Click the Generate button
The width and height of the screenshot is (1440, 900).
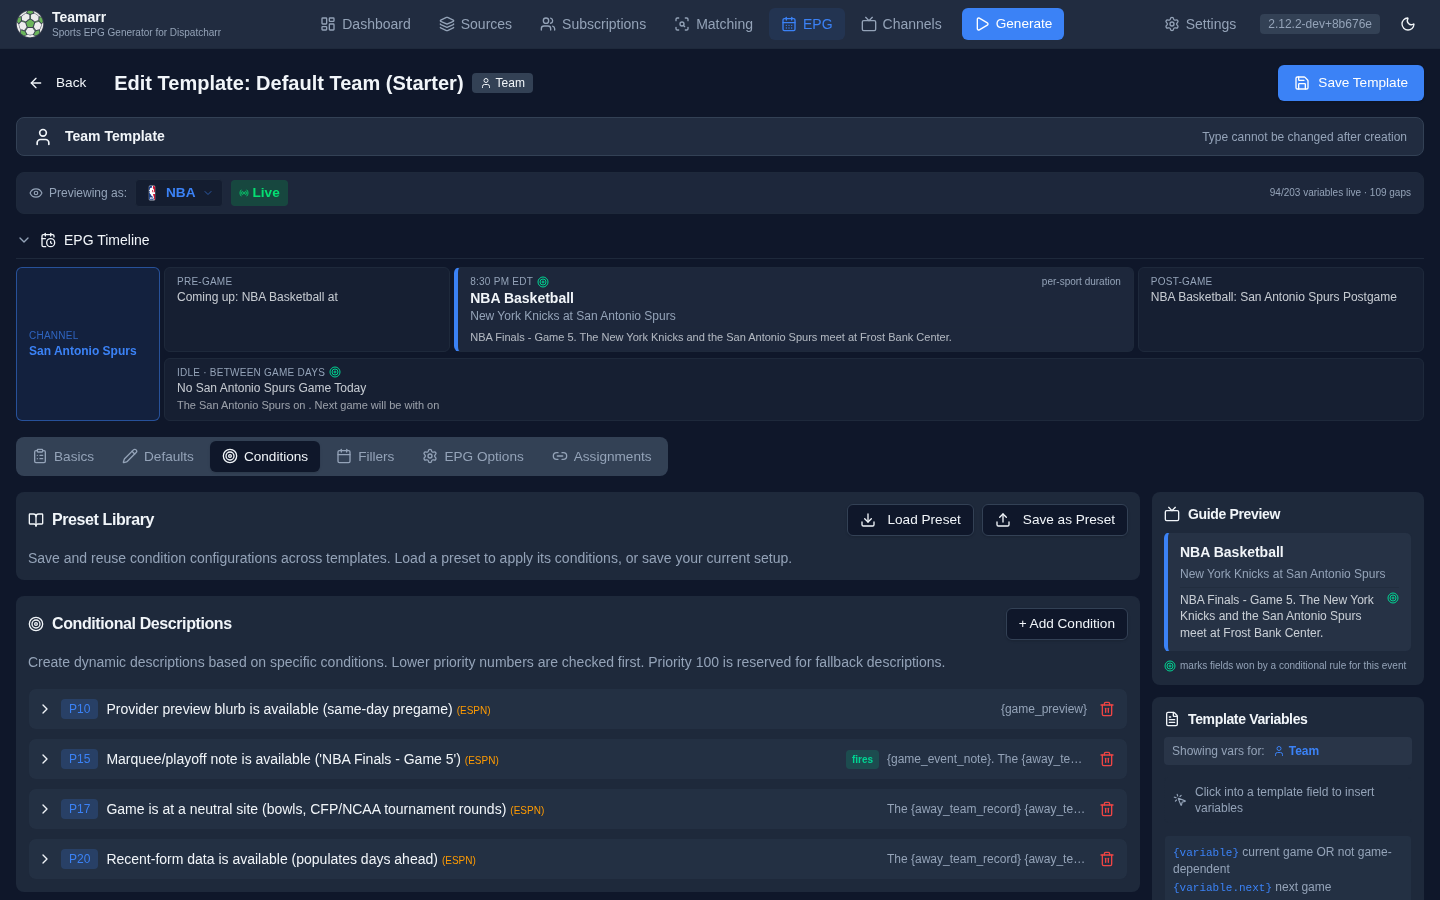point(1013,24)
